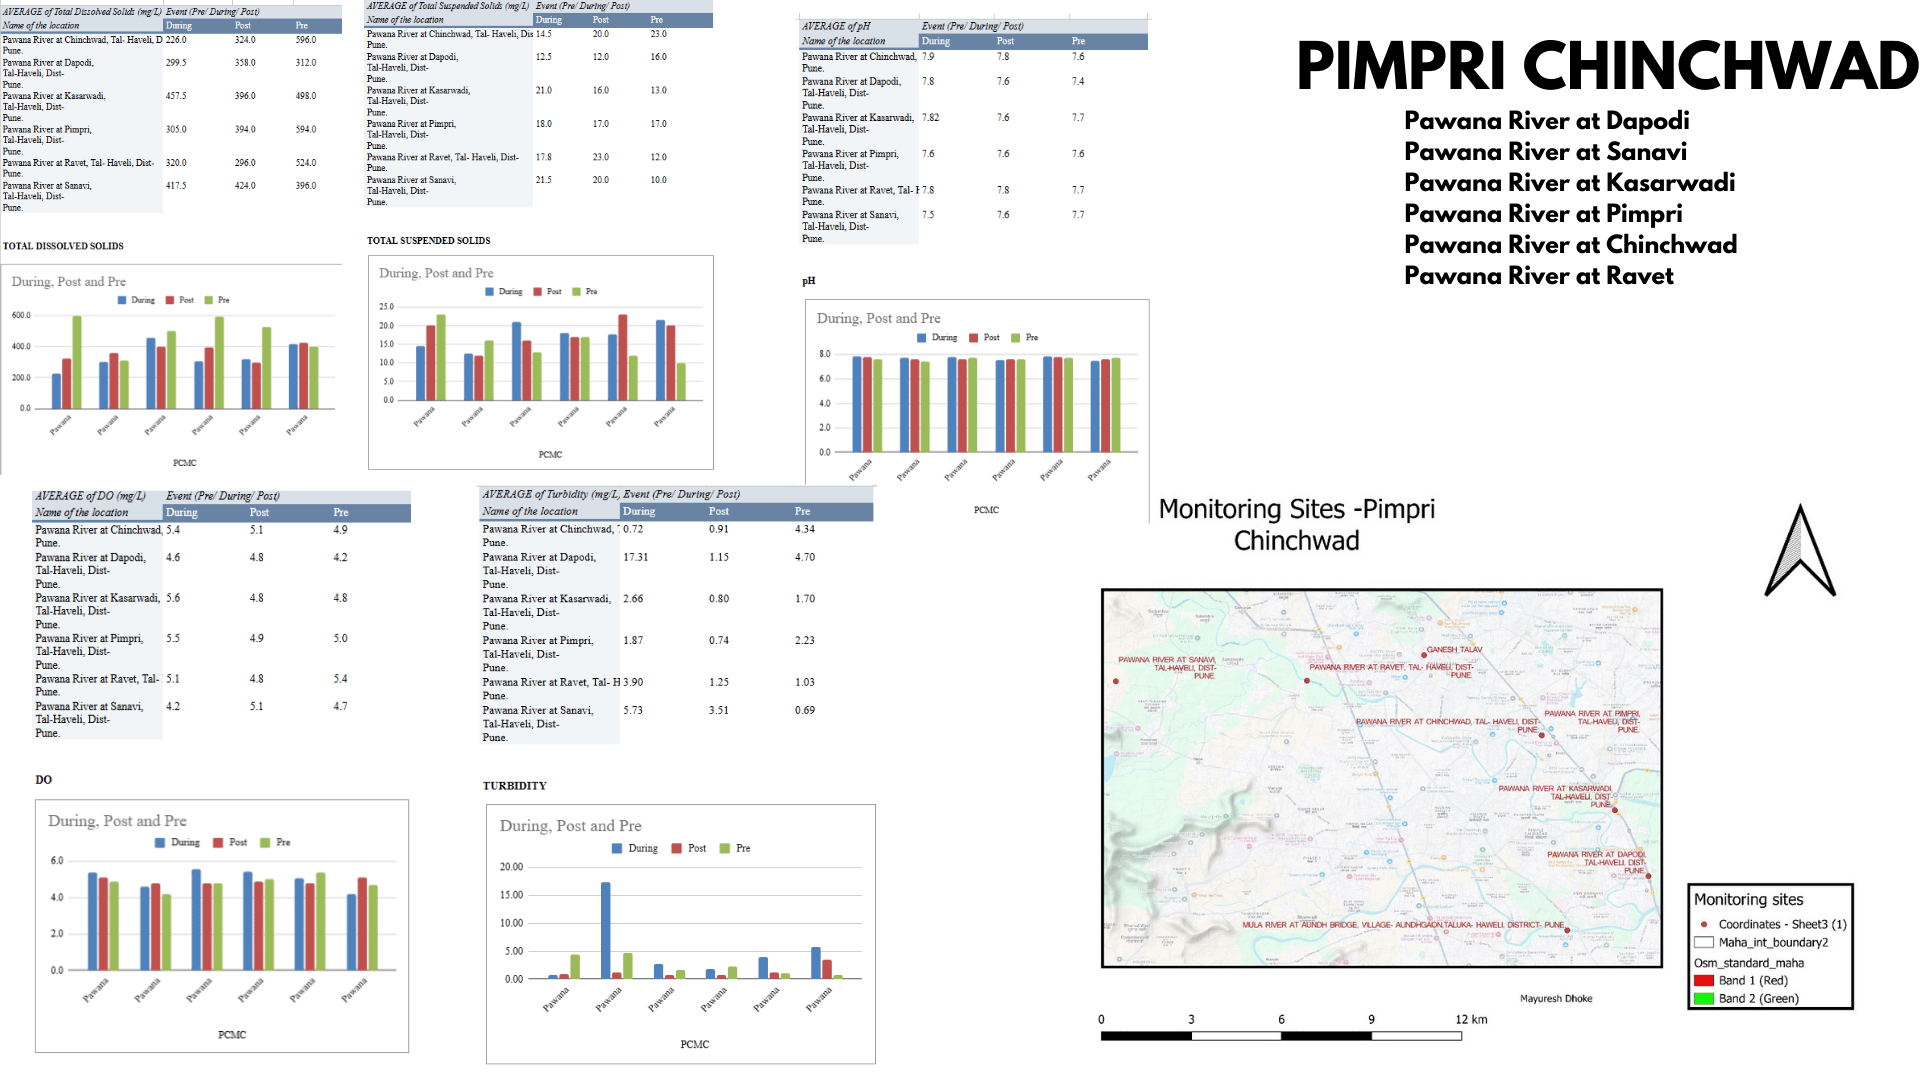Select 'Pawana River at Dapodi' in title list
The width and height of the screenshot is (1920, 1080).
coord(1546,120)
